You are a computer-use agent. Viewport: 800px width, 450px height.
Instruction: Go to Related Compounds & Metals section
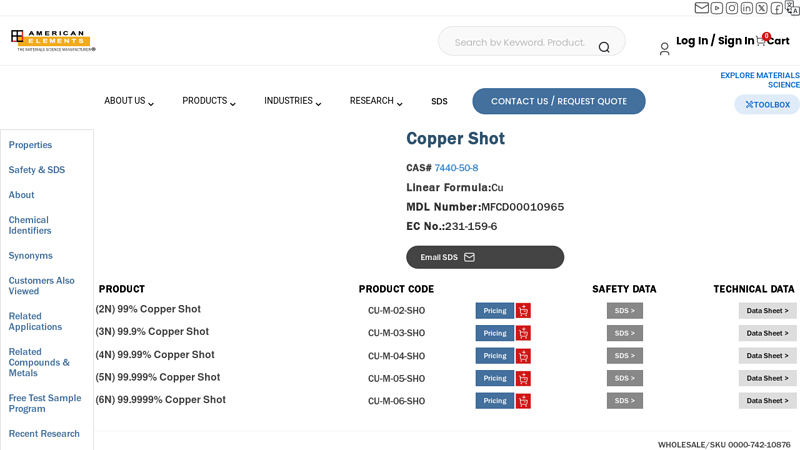39,362
